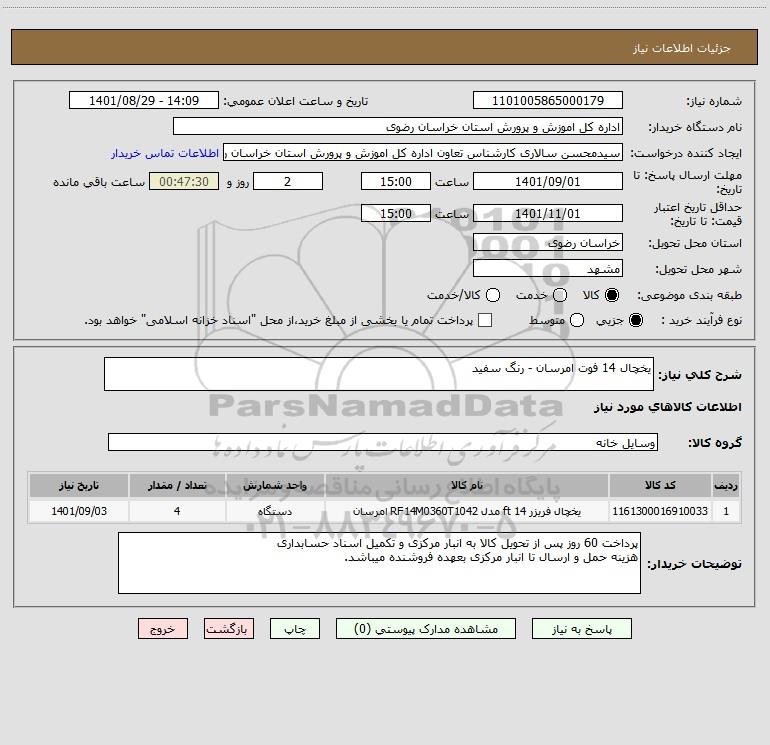770x745 pixels.
Task: Click the نام کالا column header
Action: click(467, 485)
